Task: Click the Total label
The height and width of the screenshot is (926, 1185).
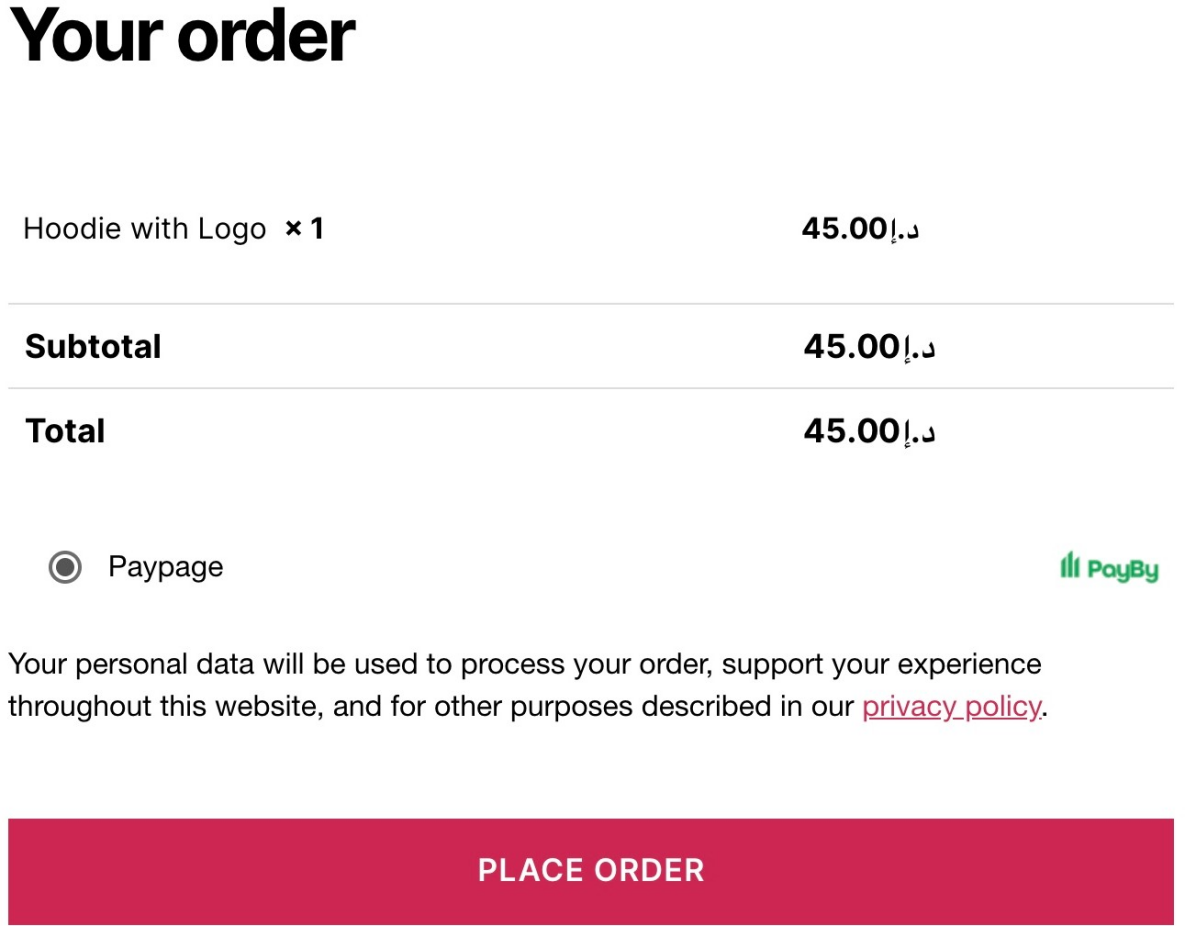Action: (65, 431)
